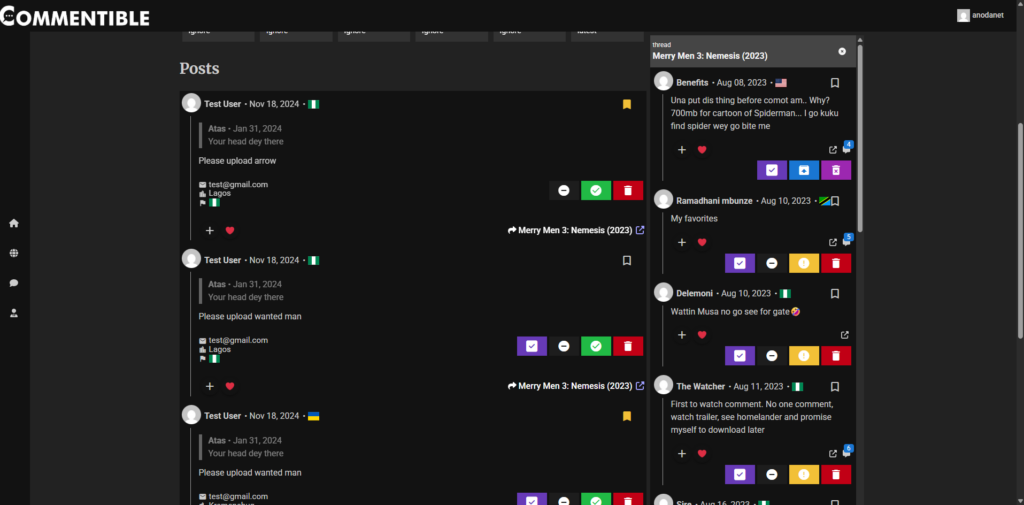This screenshot has width=1024, height=505.
Task: Open Delemoni comment in external link
Action: click(x=845, y=335)
